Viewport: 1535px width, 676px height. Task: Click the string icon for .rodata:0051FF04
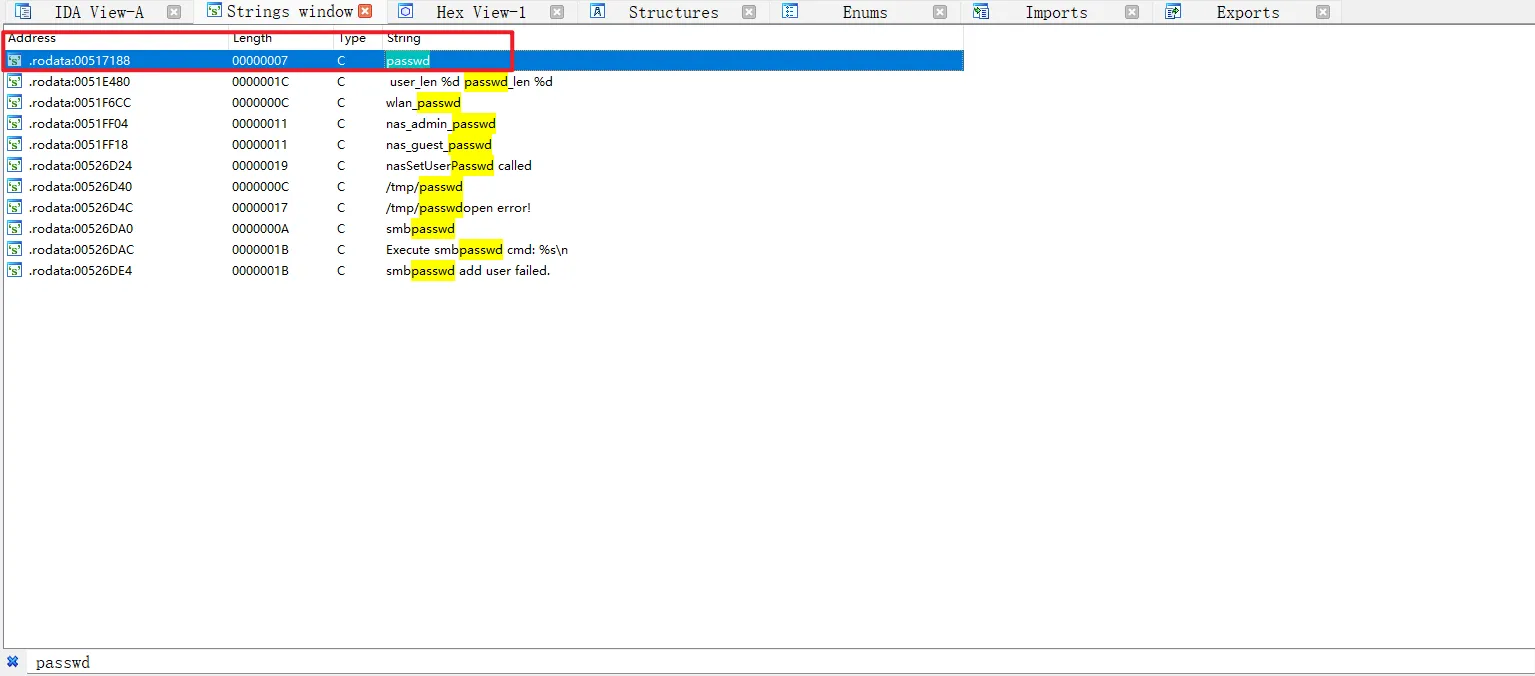(15, 124)
